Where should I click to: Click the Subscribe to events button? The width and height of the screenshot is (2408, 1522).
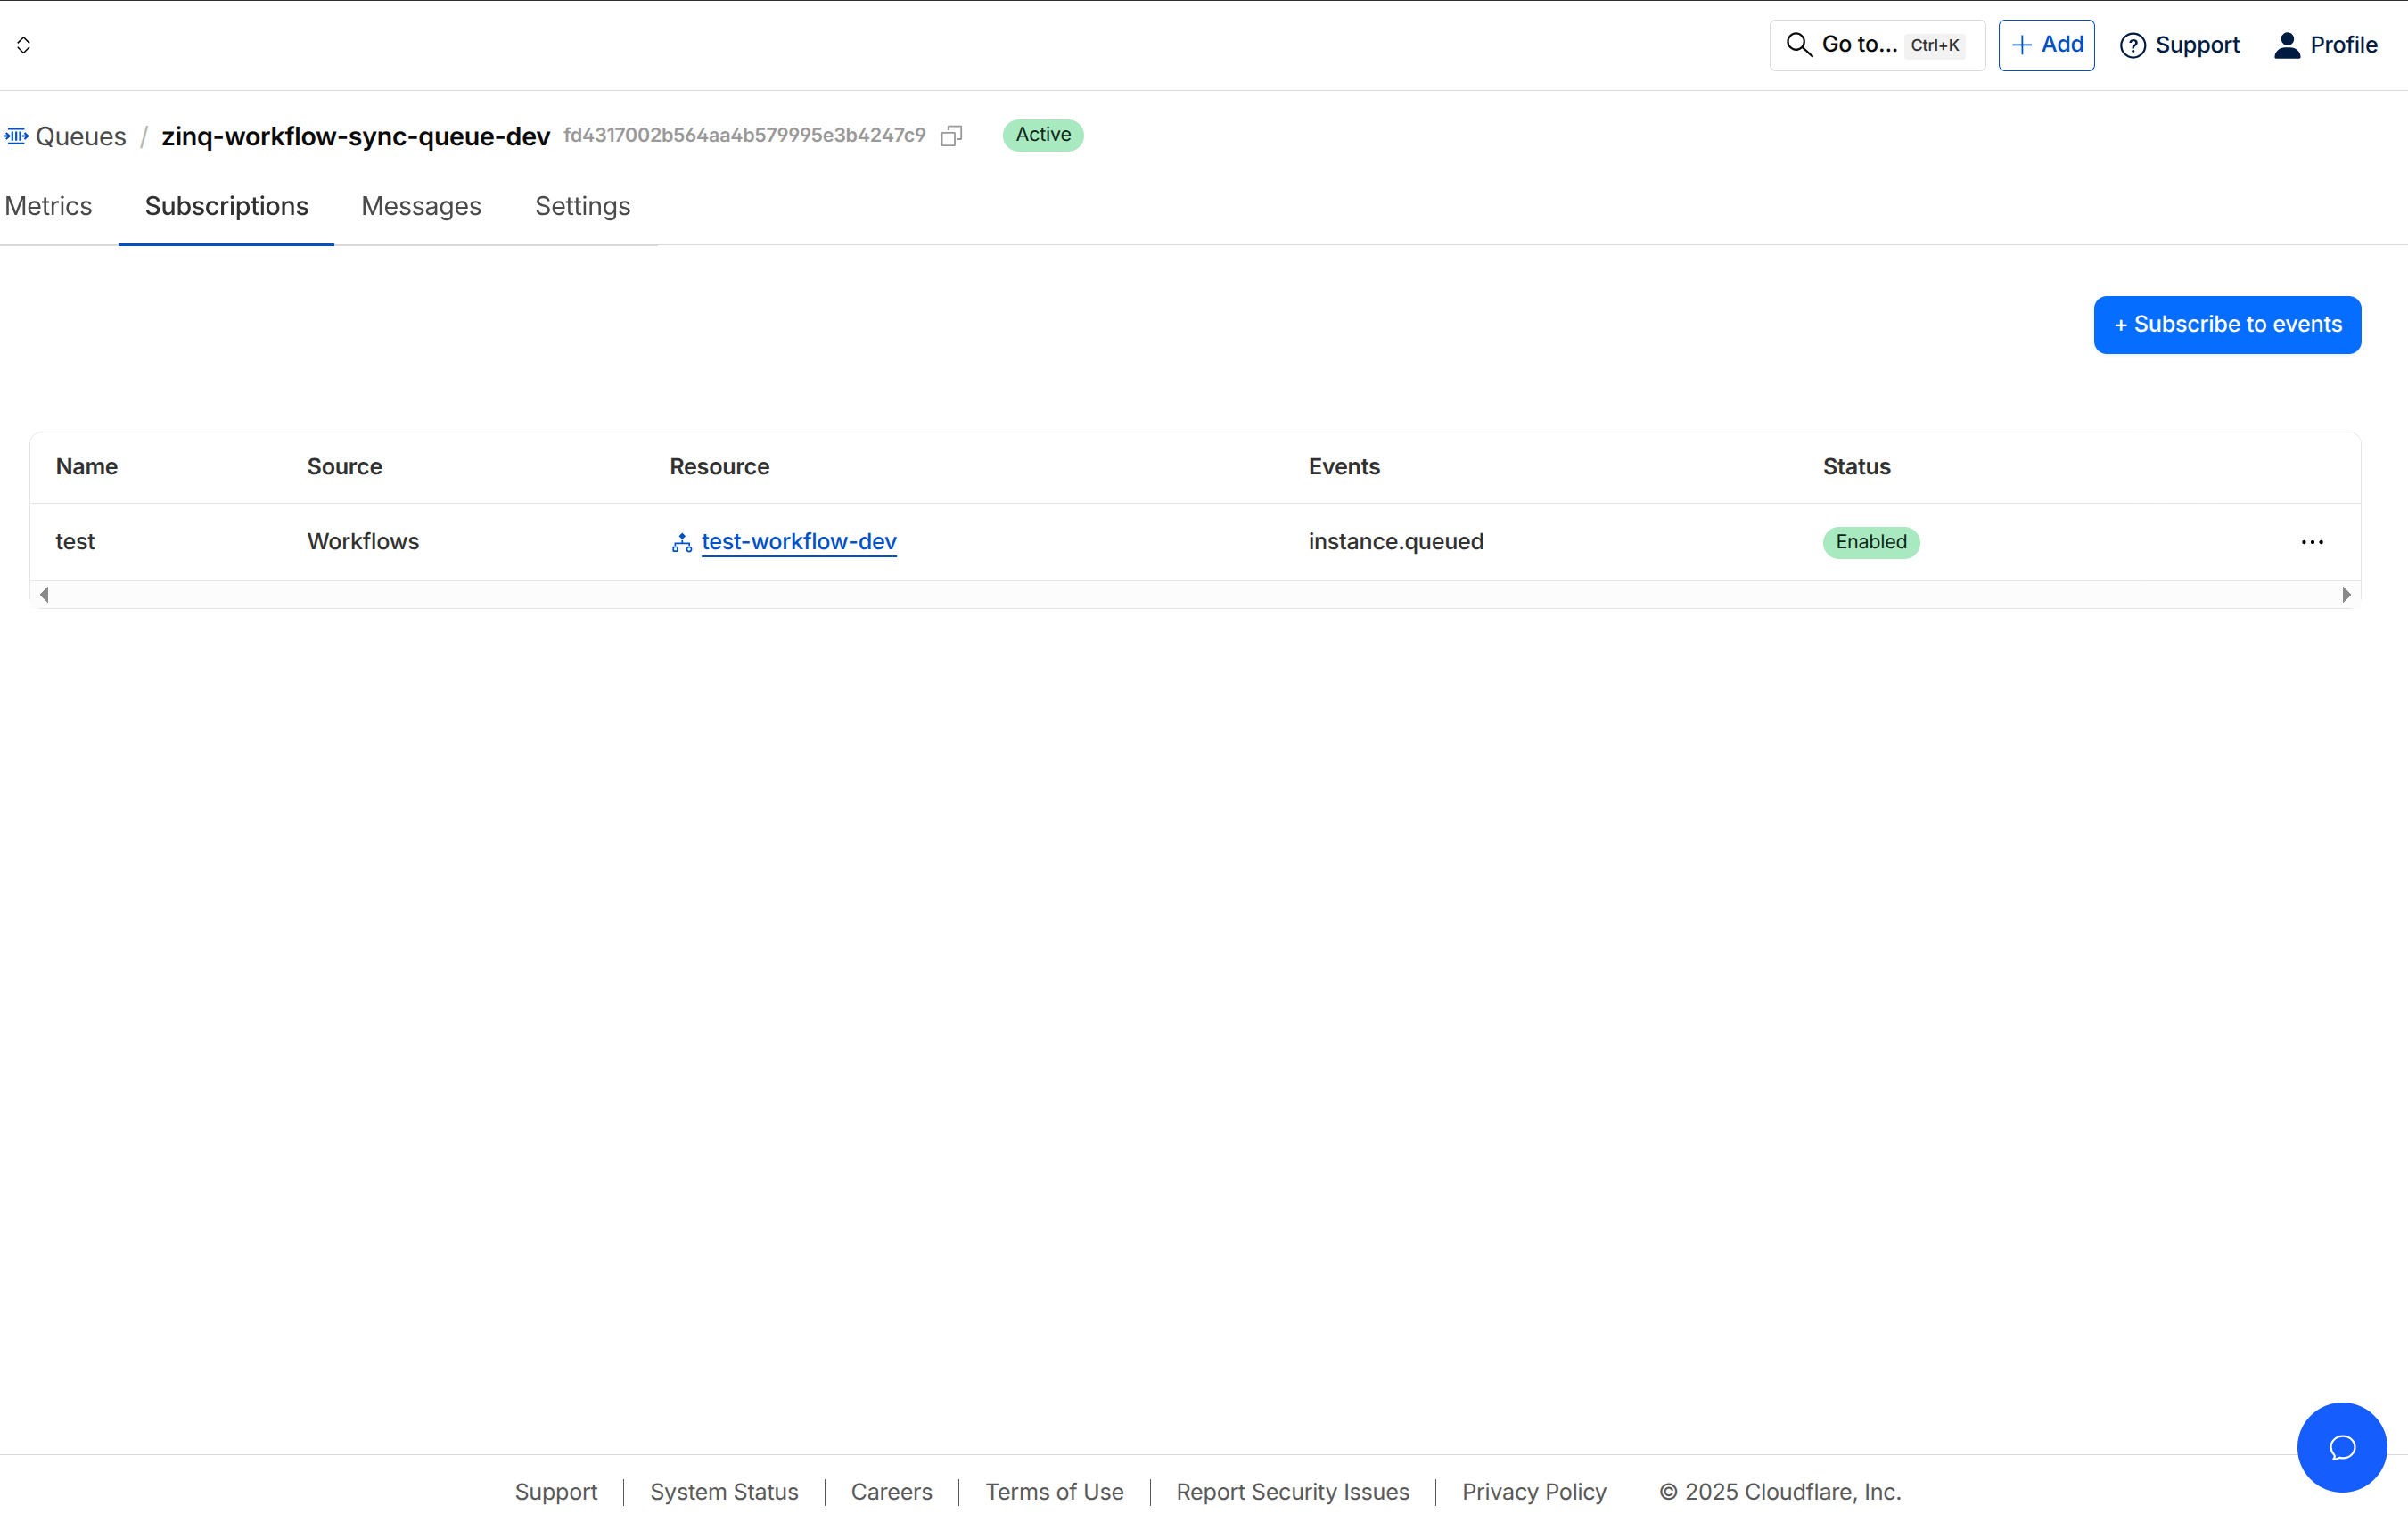pos(2227,324)
